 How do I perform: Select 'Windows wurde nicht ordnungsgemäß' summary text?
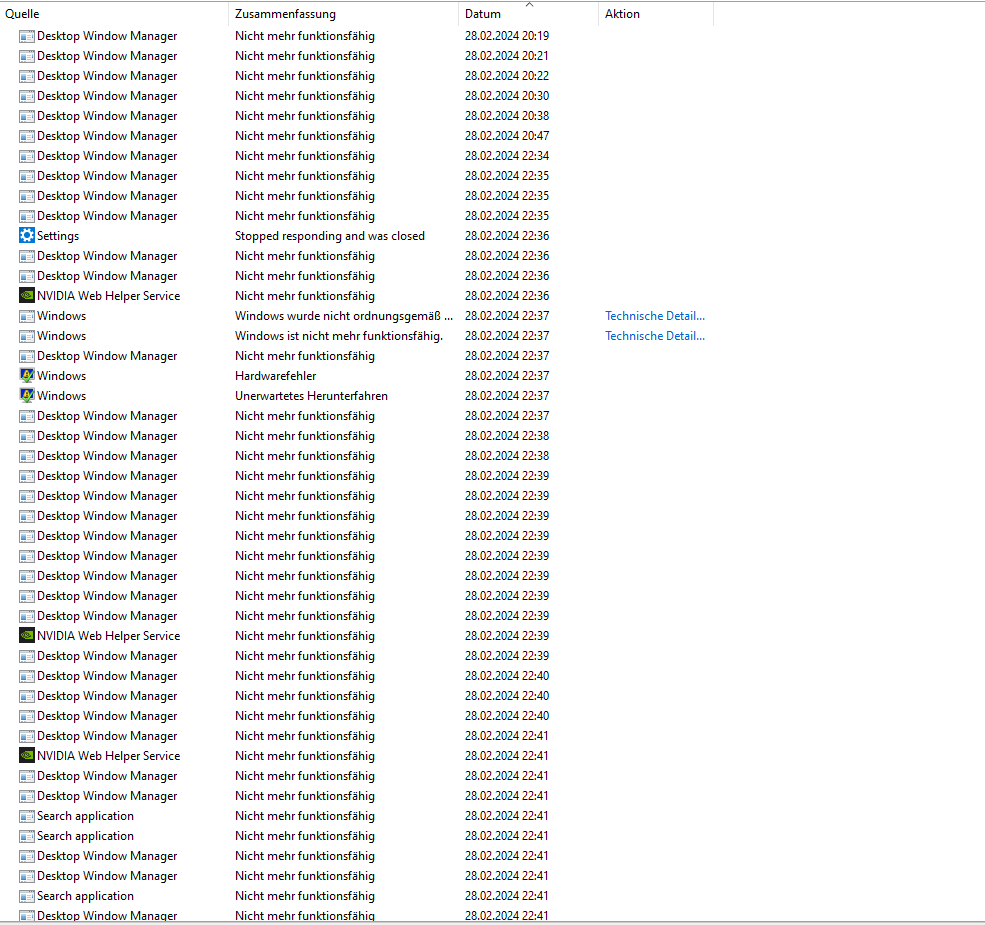click(344, 315)
